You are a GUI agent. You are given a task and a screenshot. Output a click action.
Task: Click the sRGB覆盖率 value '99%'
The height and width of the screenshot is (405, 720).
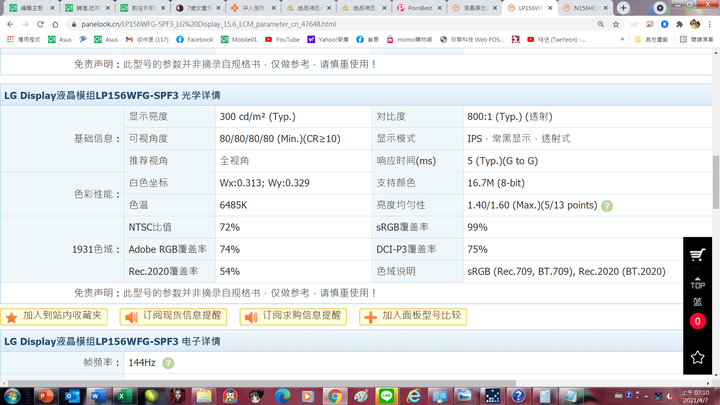477,227
